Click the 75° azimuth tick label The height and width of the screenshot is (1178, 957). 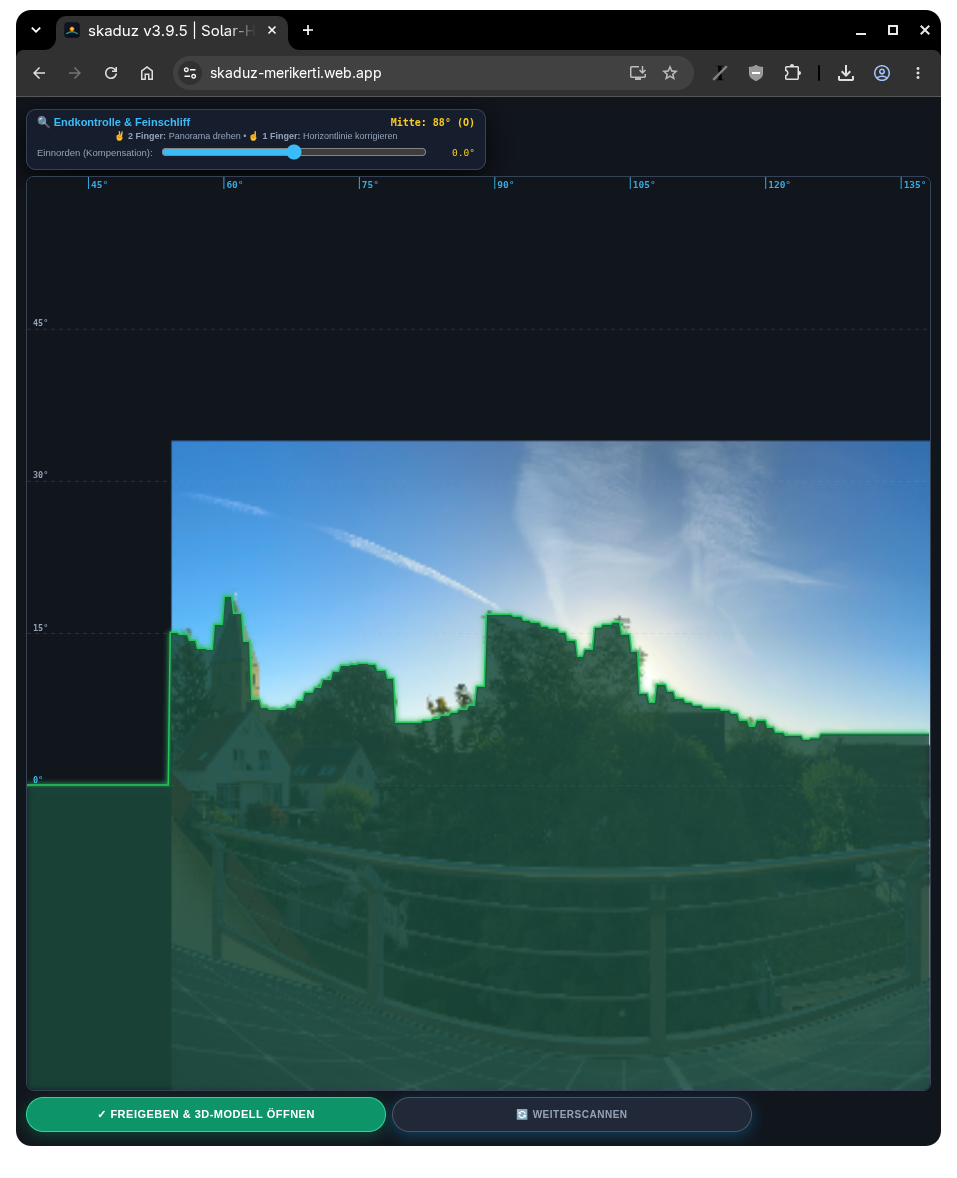(x=370, y=184)
